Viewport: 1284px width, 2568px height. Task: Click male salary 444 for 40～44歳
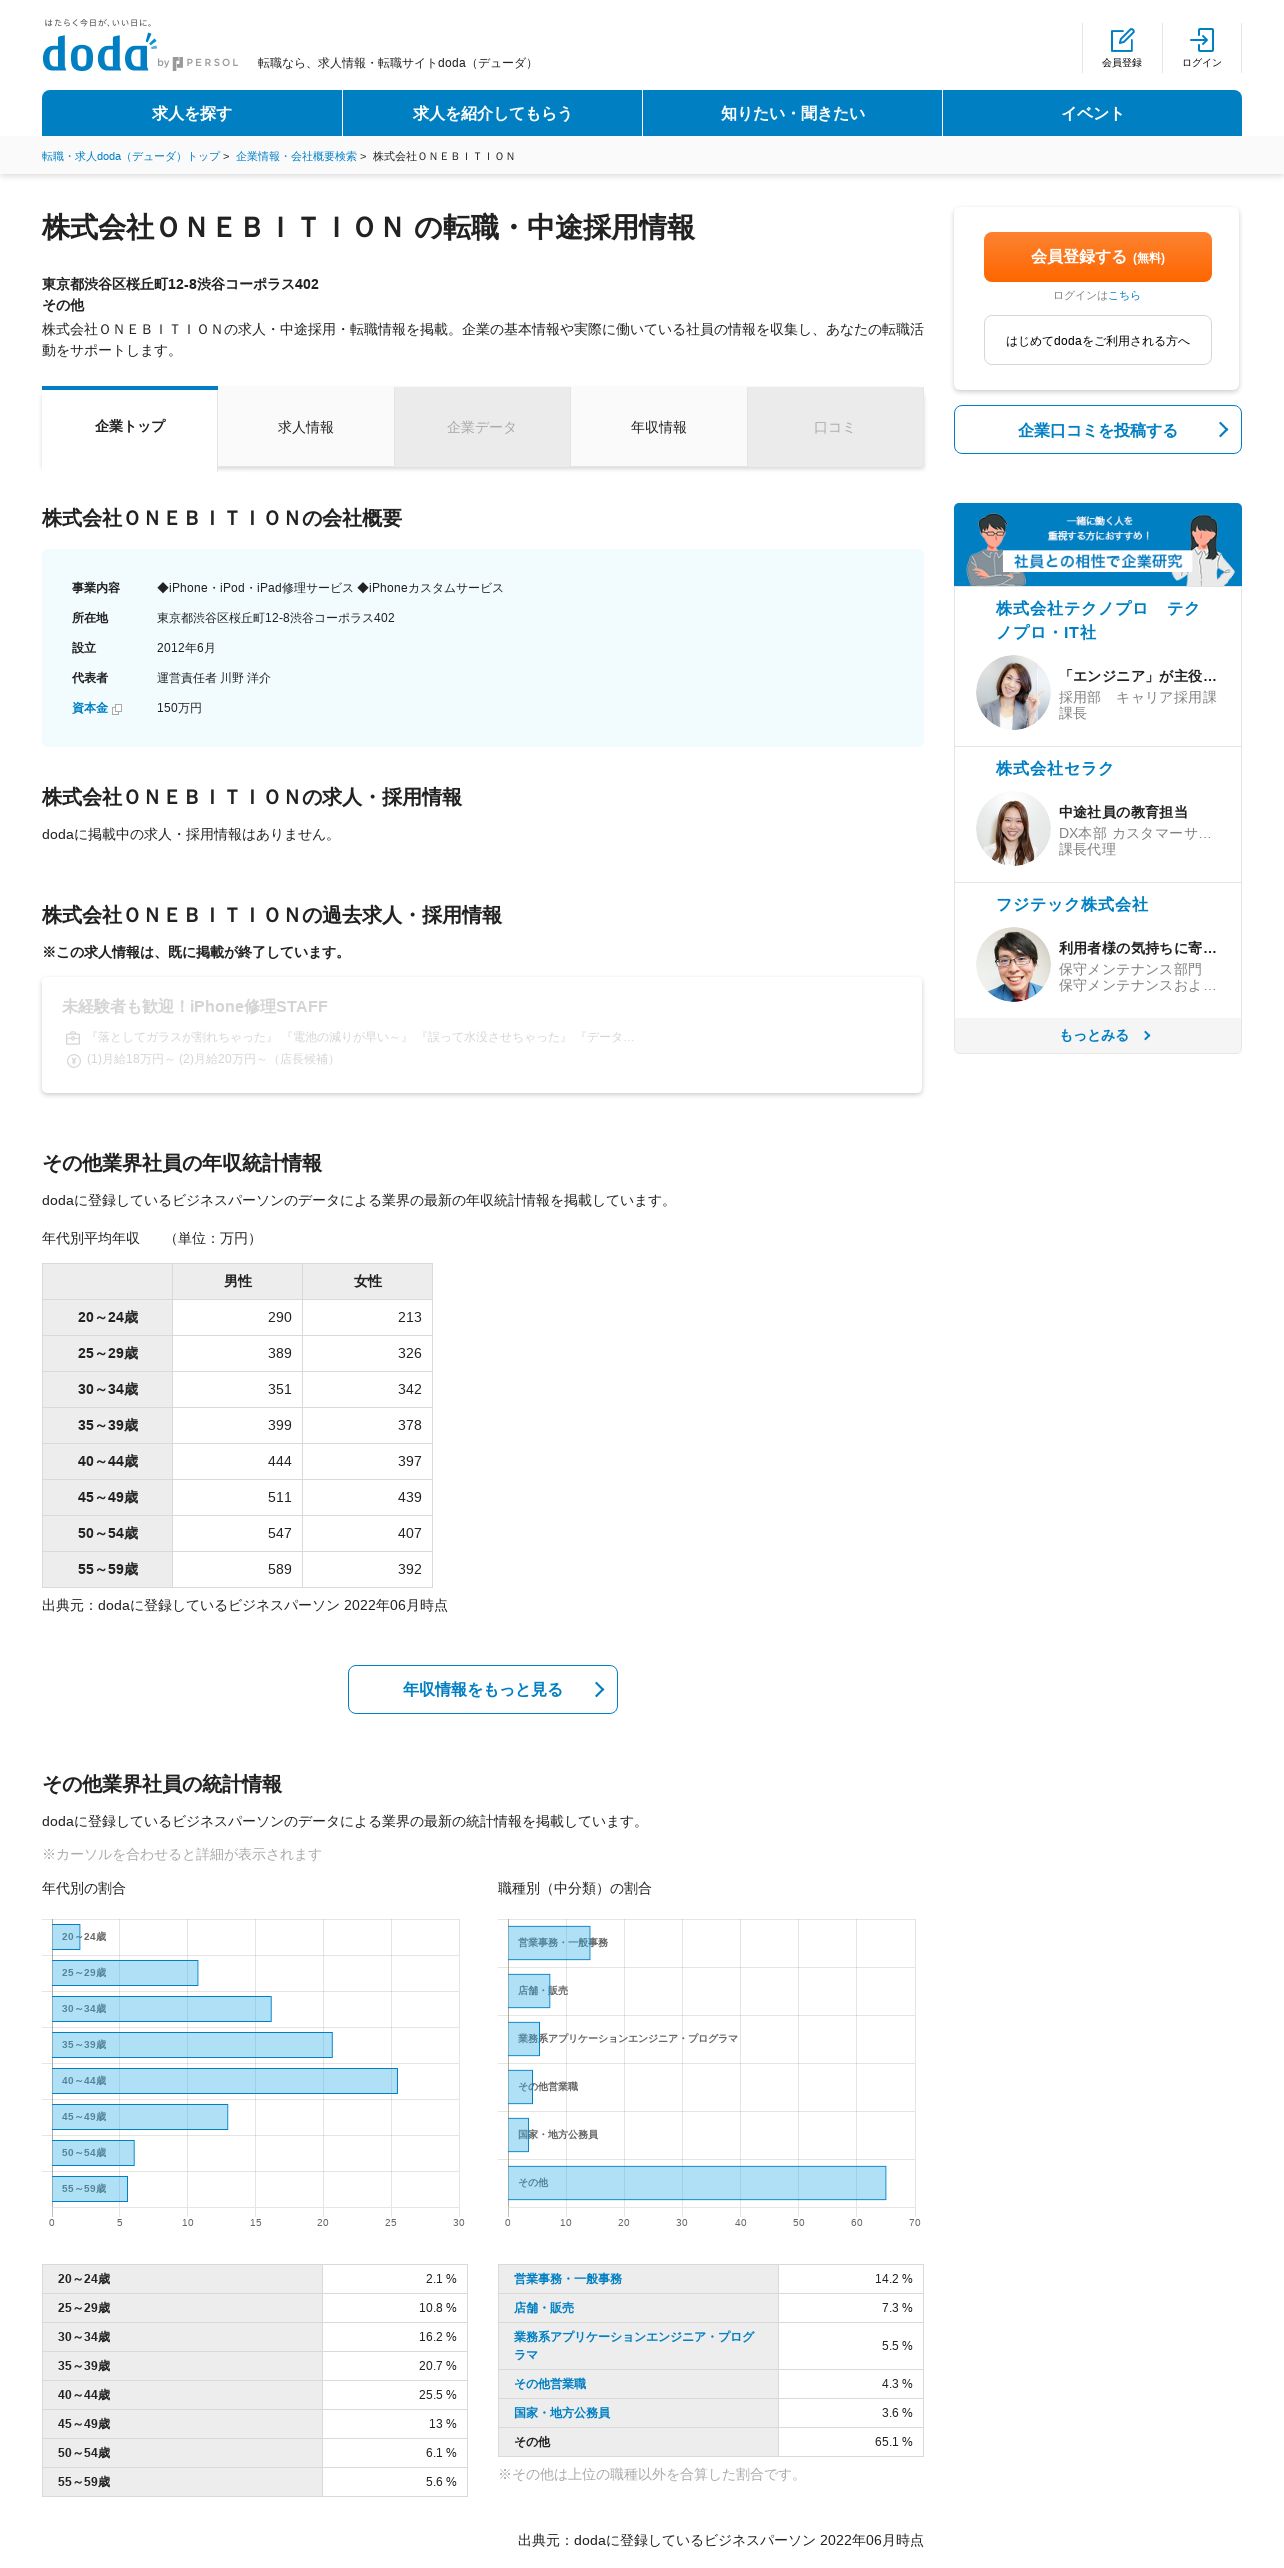280,1461
